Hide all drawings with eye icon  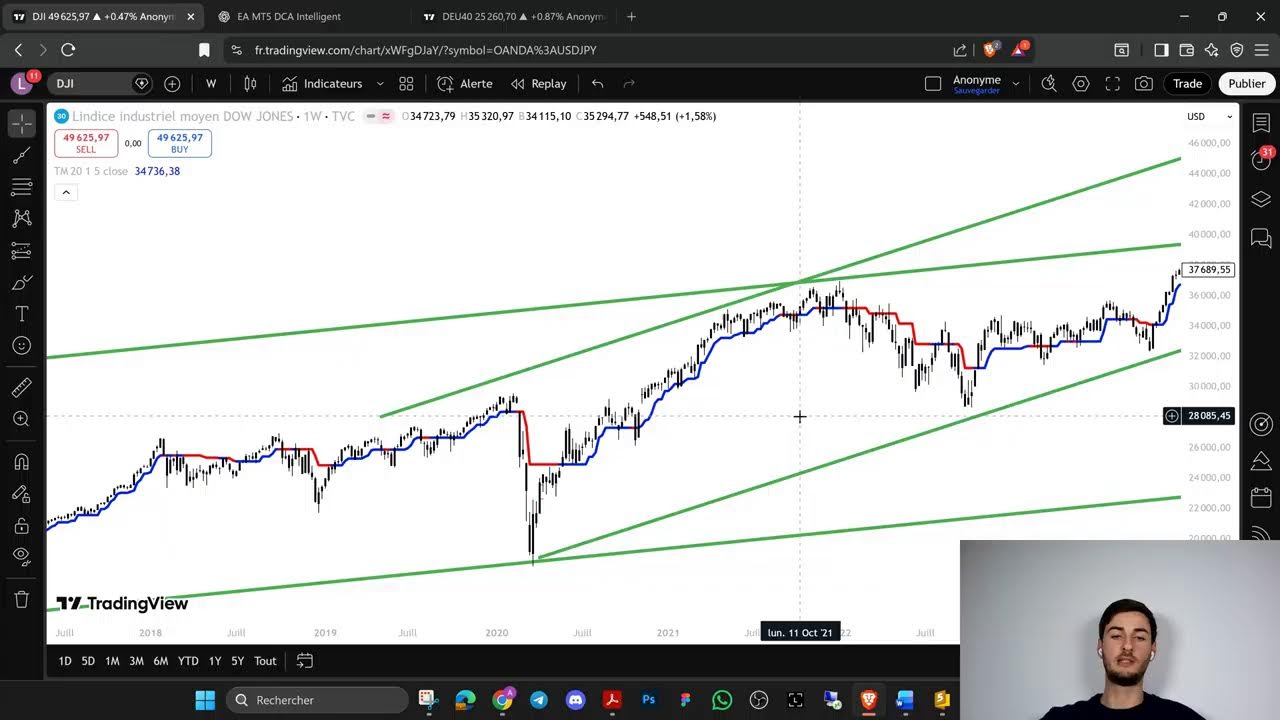tap(21, 556)
